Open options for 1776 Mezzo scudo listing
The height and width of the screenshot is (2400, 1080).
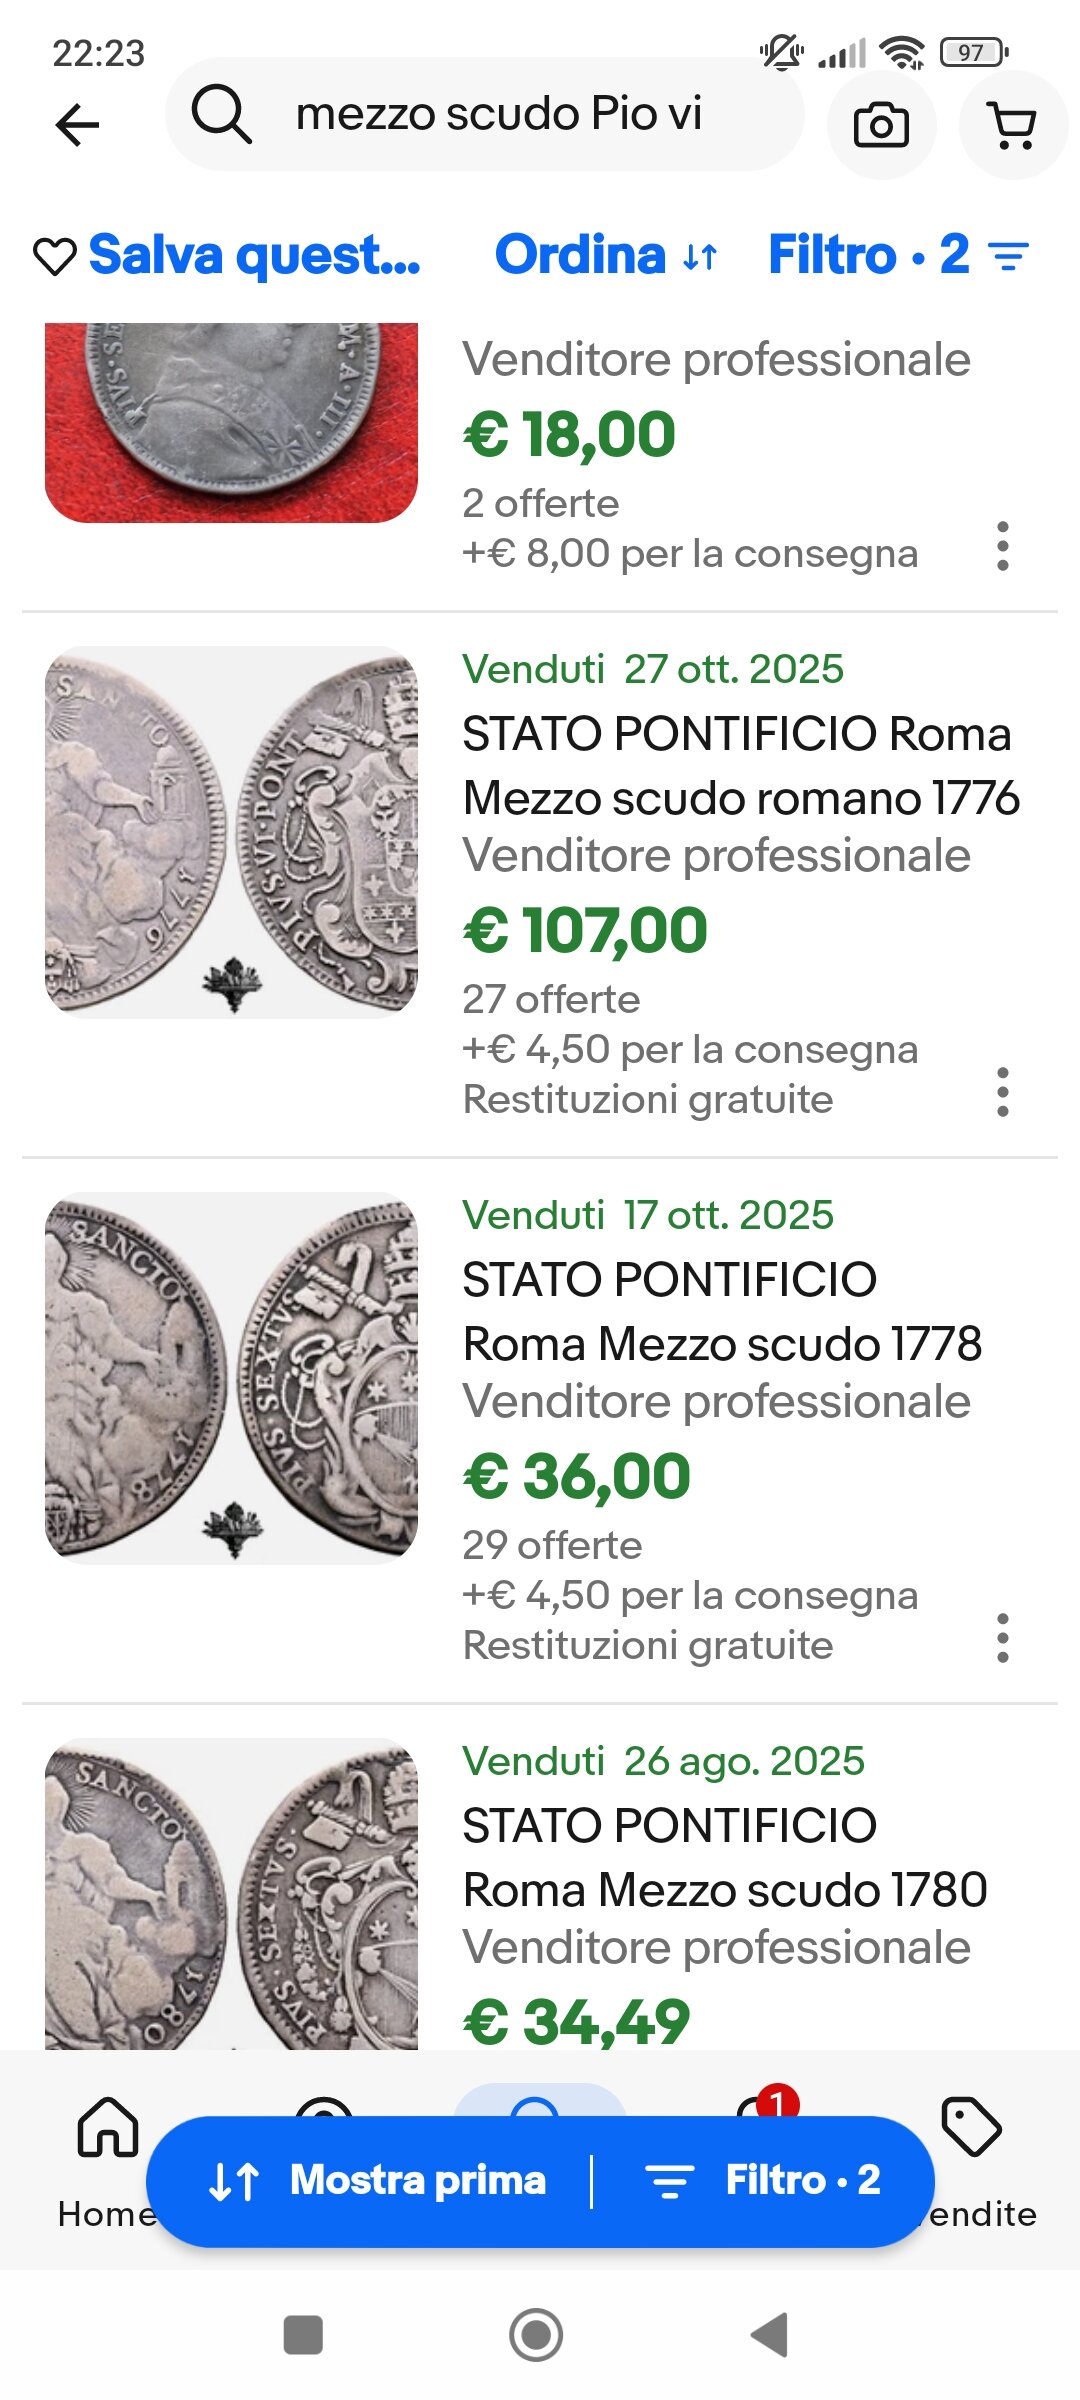pos(1002,1092)
